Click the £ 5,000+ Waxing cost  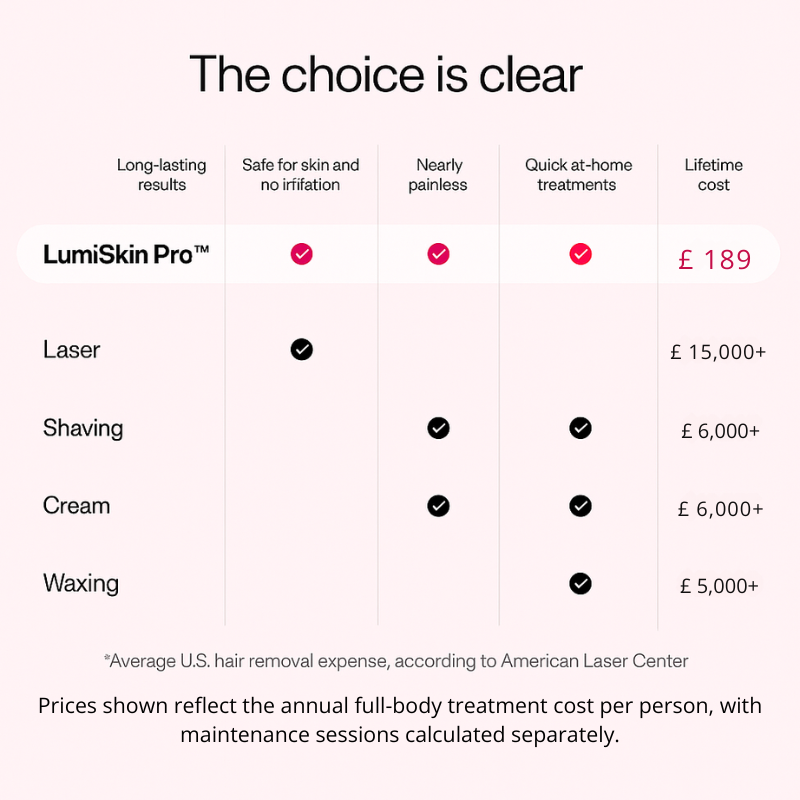(x=718, y=587)
